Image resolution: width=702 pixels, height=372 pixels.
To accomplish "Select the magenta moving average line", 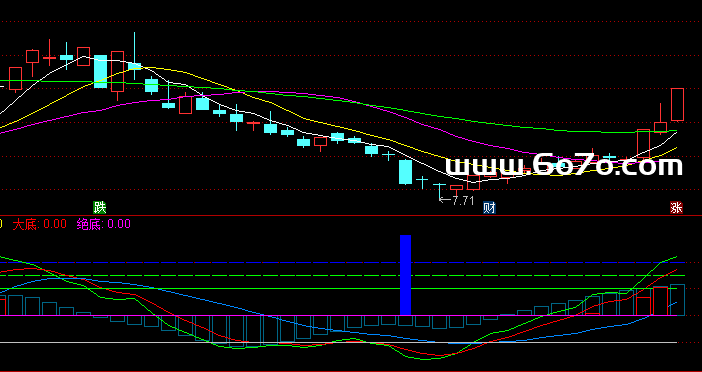I will [313, 95].
